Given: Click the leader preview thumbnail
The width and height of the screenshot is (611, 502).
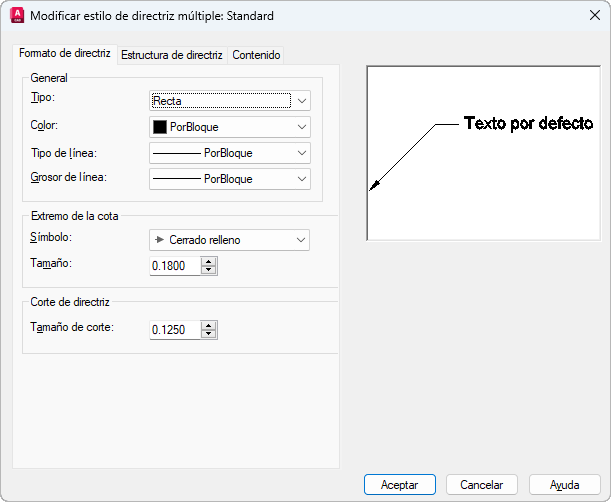Looking at the screenshot, I should (484, 153).
